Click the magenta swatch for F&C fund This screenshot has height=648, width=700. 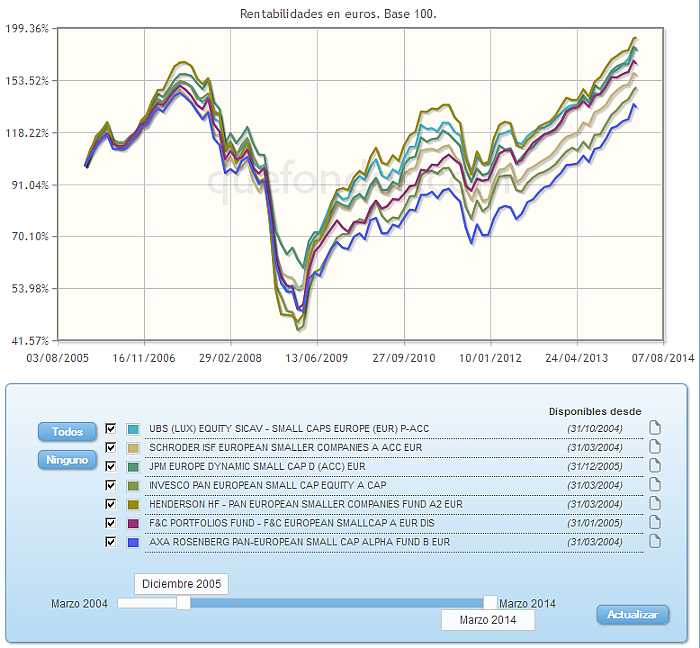(133, 523)
